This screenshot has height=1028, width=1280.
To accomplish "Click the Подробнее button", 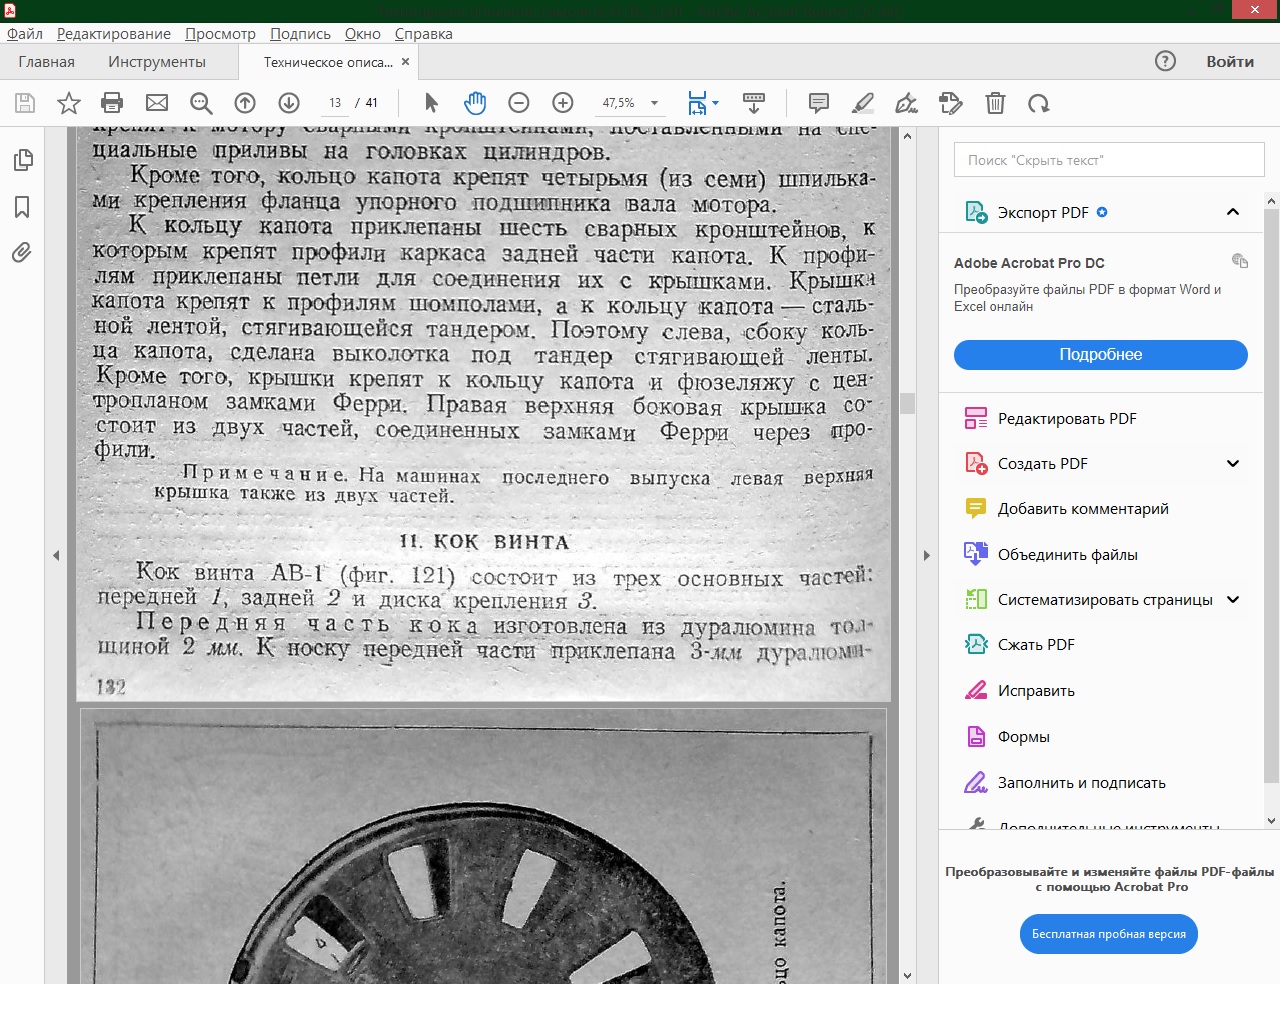I will click(x=1100, y=355).
